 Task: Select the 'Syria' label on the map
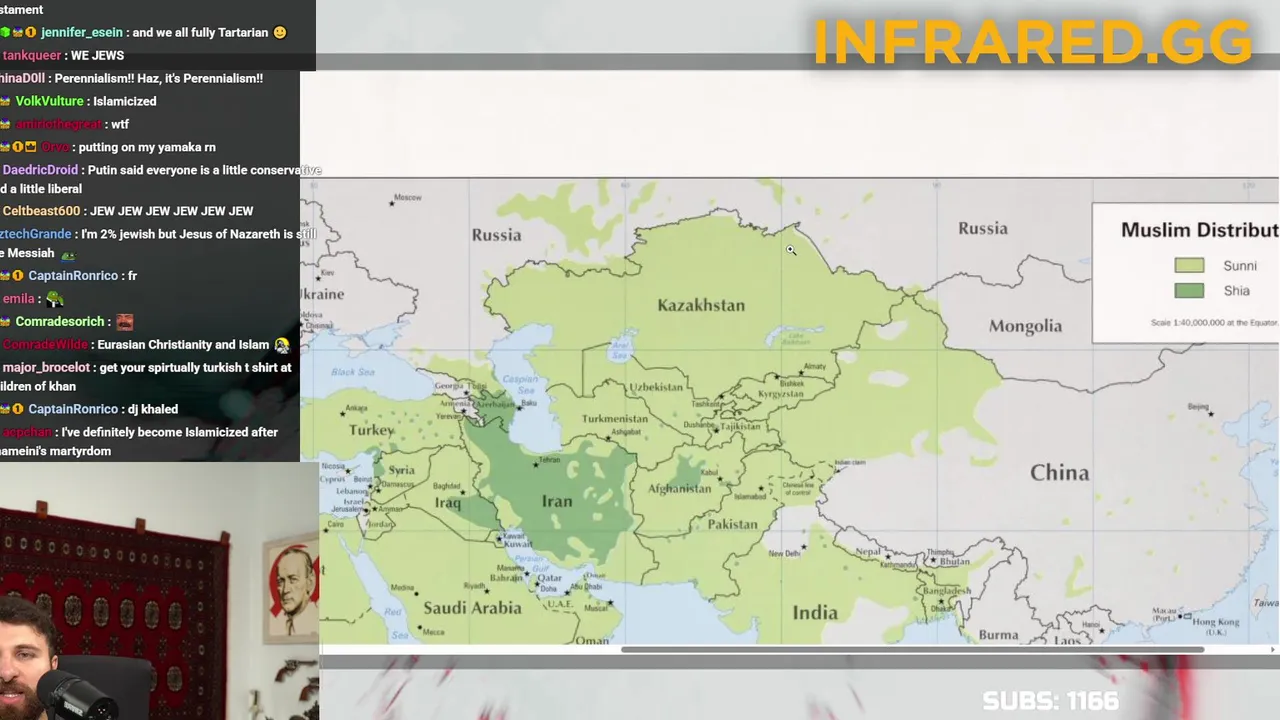(x=401, y=470)
